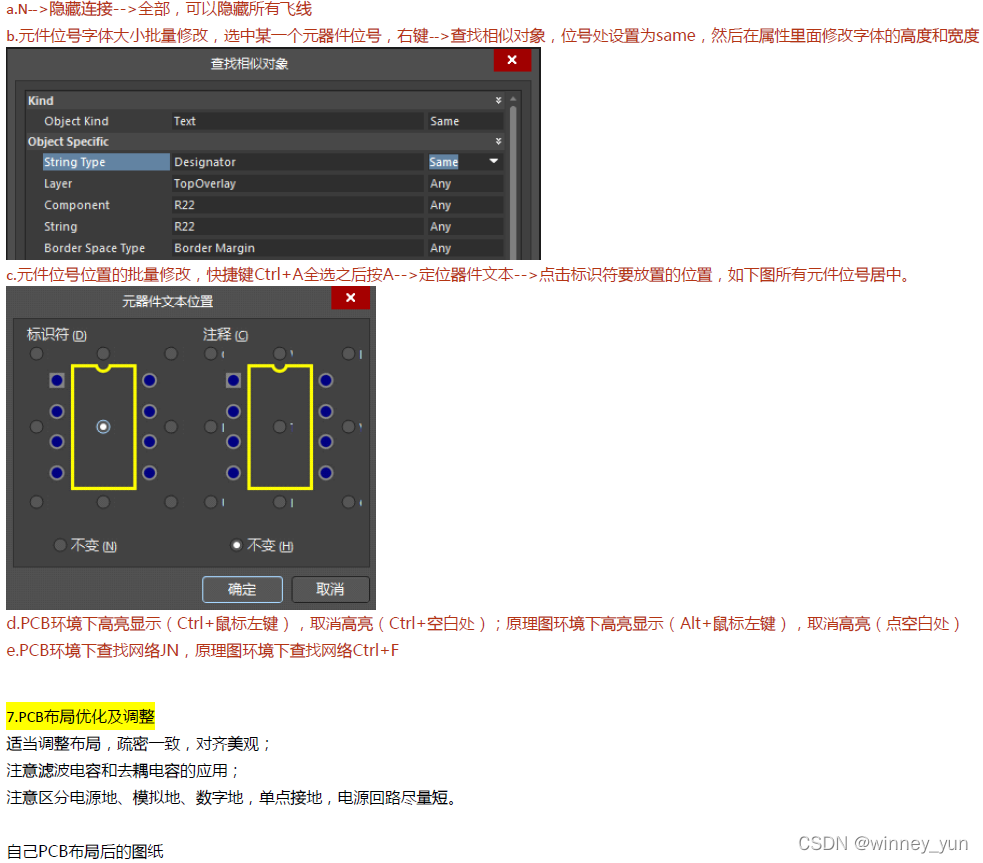Click the 'Any' match cell for Component
The height and width of the screenshot is (863, 983).
click(465, 205)
